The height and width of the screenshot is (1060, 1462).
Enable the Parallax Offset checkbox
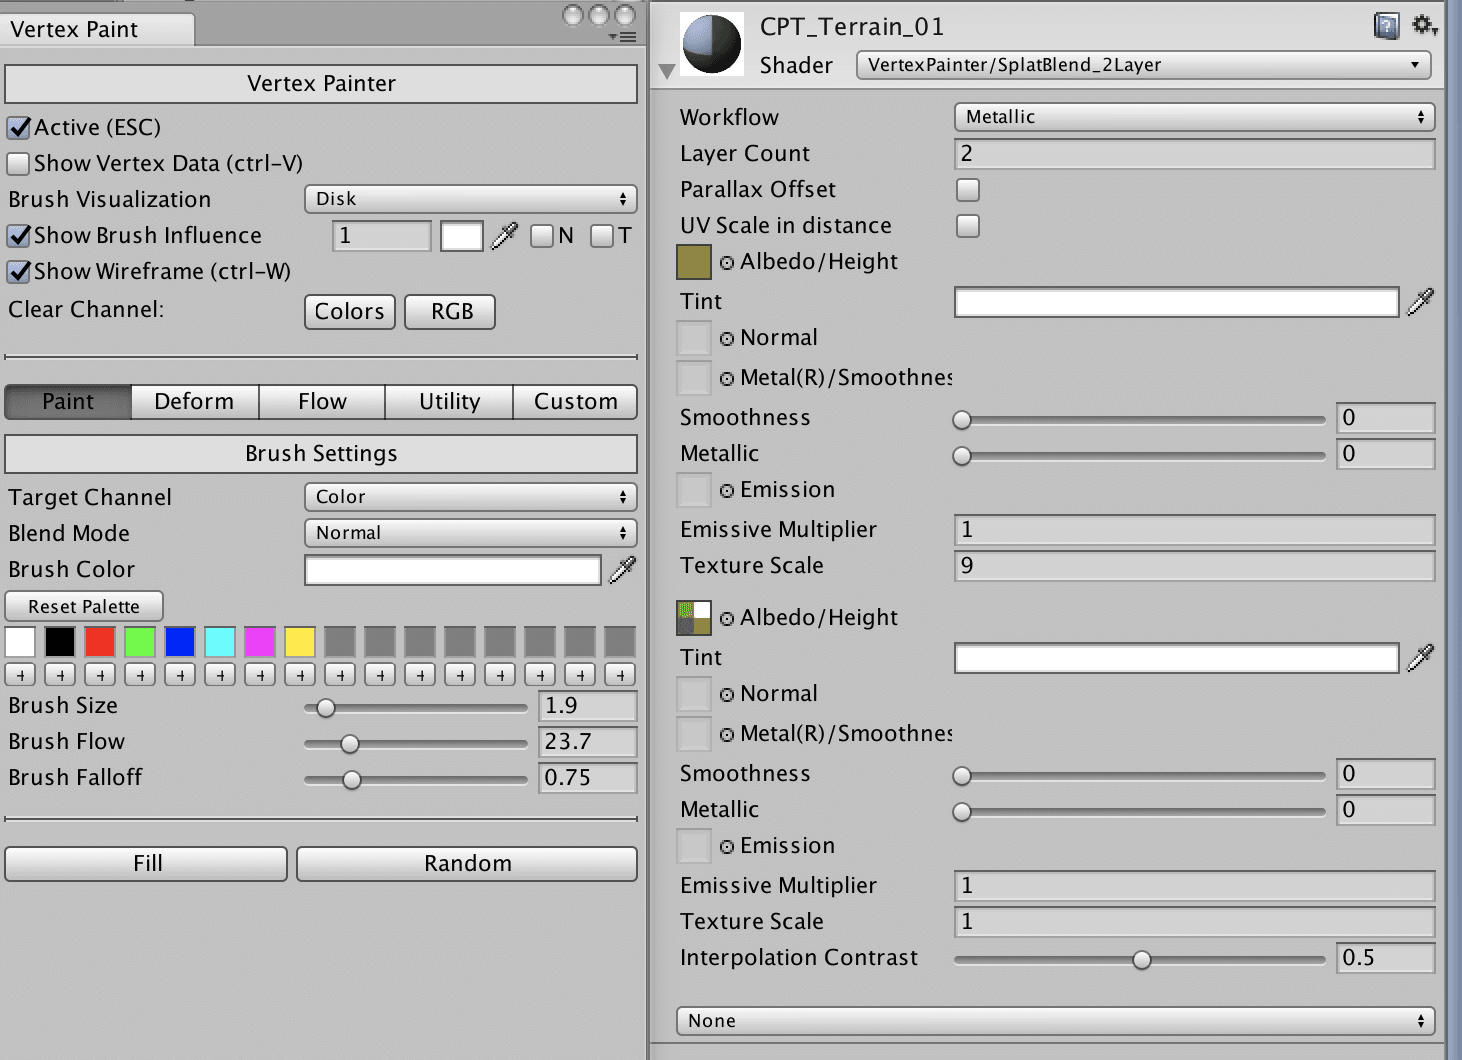coord(968,190)
